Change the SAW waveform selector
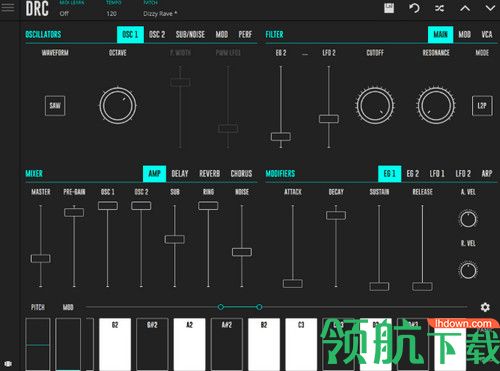500x371 pixels. 55,106
